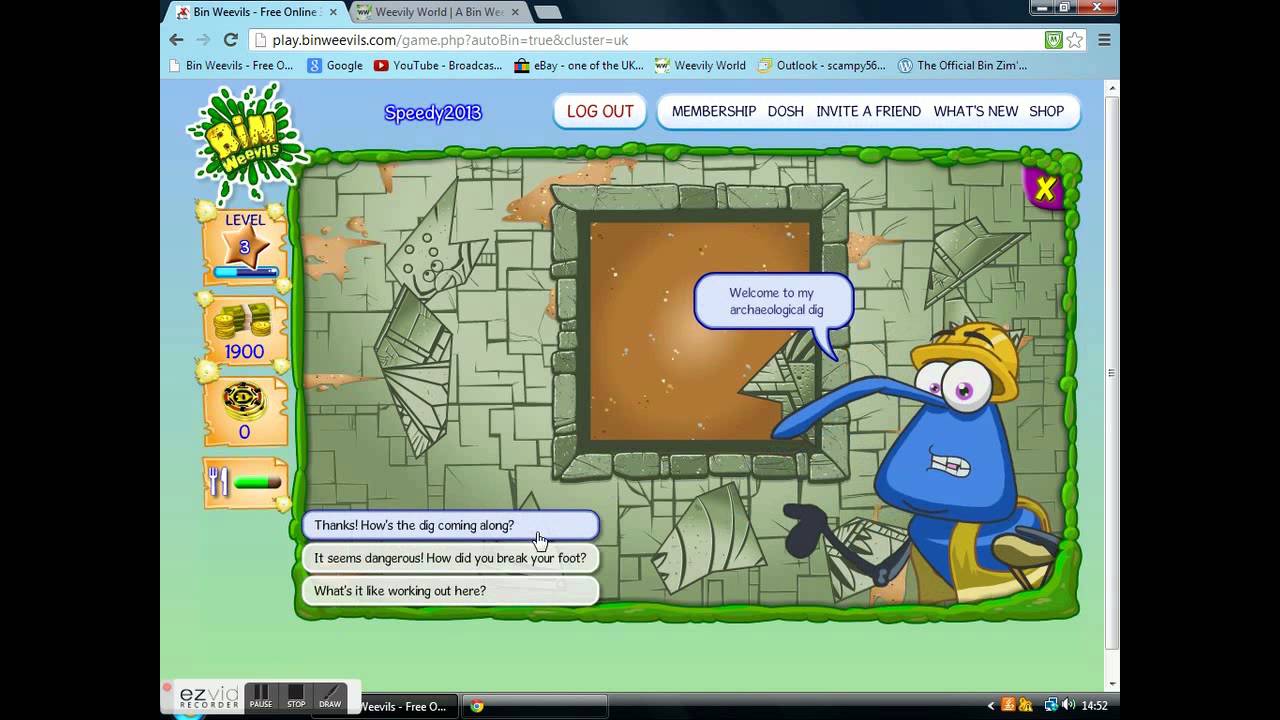Click the fork and knife food icon
1280x720 pixels.
pos(219,483)
